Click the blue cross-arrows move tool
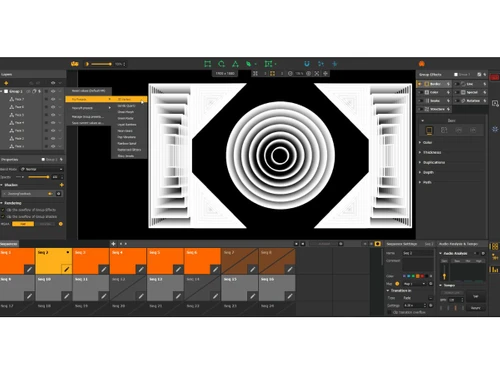Image resolution: width=500 pixels, height=375 pixels. (x=335, y=64)
